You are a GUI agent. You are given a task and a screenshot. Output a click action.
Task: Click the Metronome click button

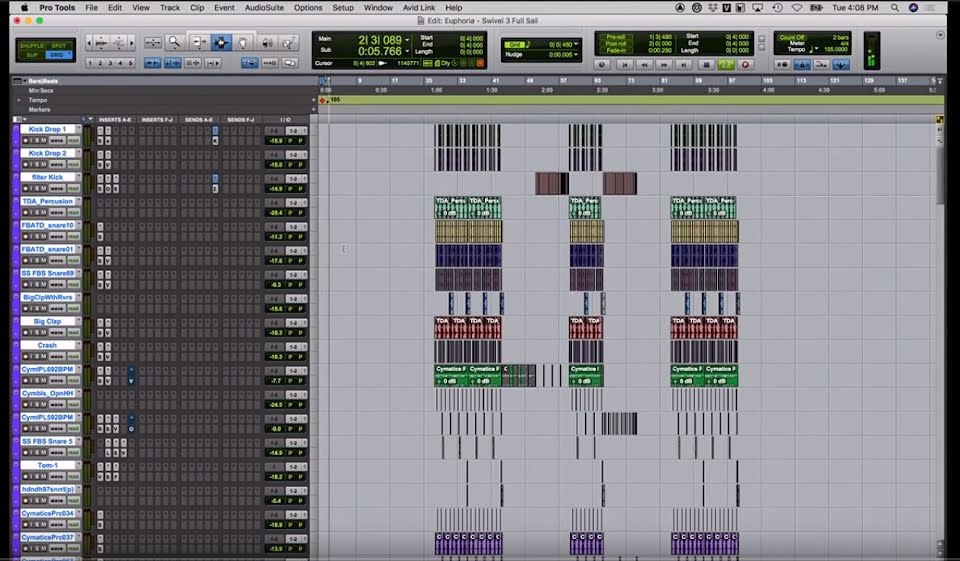pyautogui.click(x=801, y=64)
